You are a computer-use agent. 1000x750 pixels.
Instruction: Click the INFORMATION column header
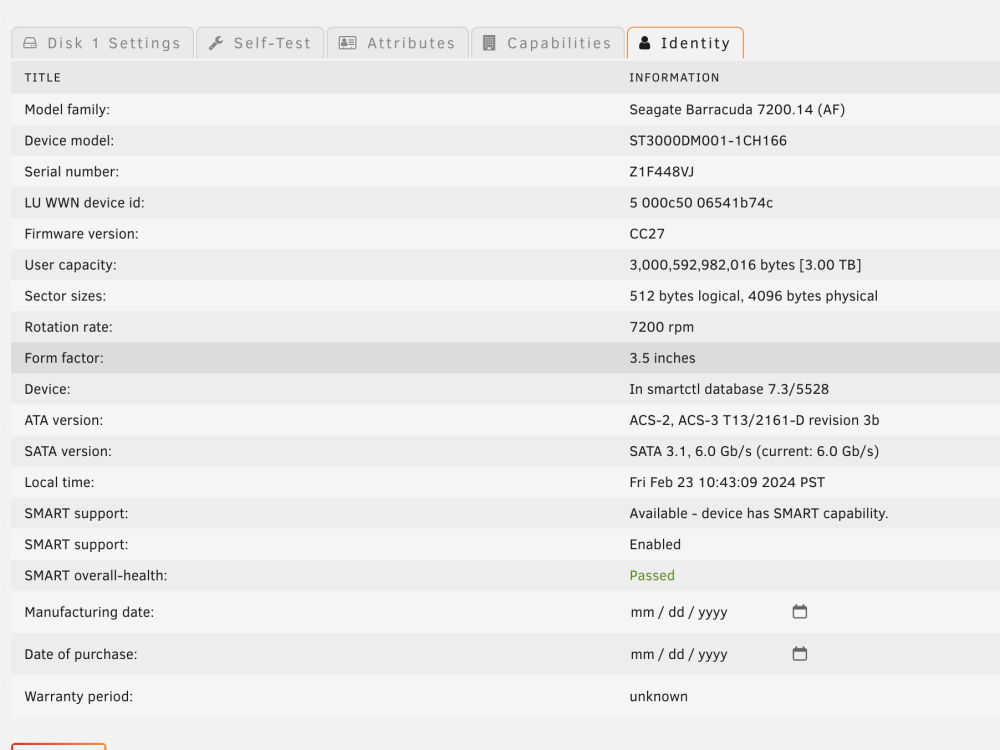tap(674, 77)
